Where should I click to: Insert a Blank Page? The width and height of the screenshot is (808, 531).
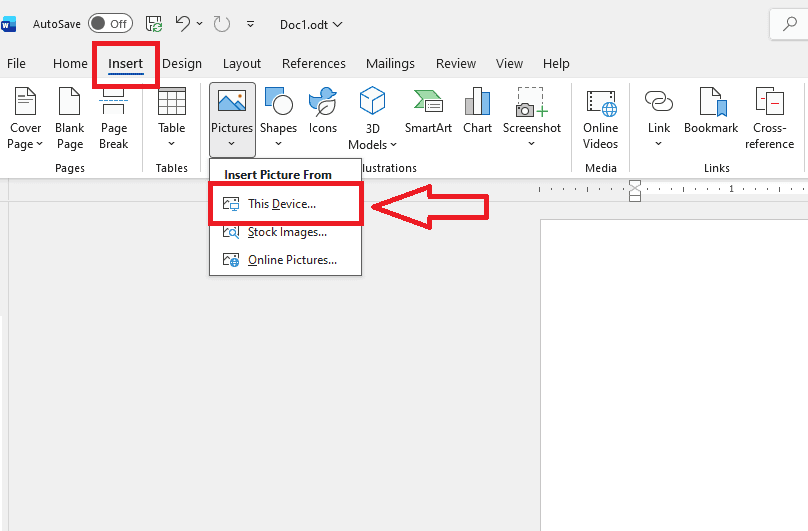click(70, 119)
